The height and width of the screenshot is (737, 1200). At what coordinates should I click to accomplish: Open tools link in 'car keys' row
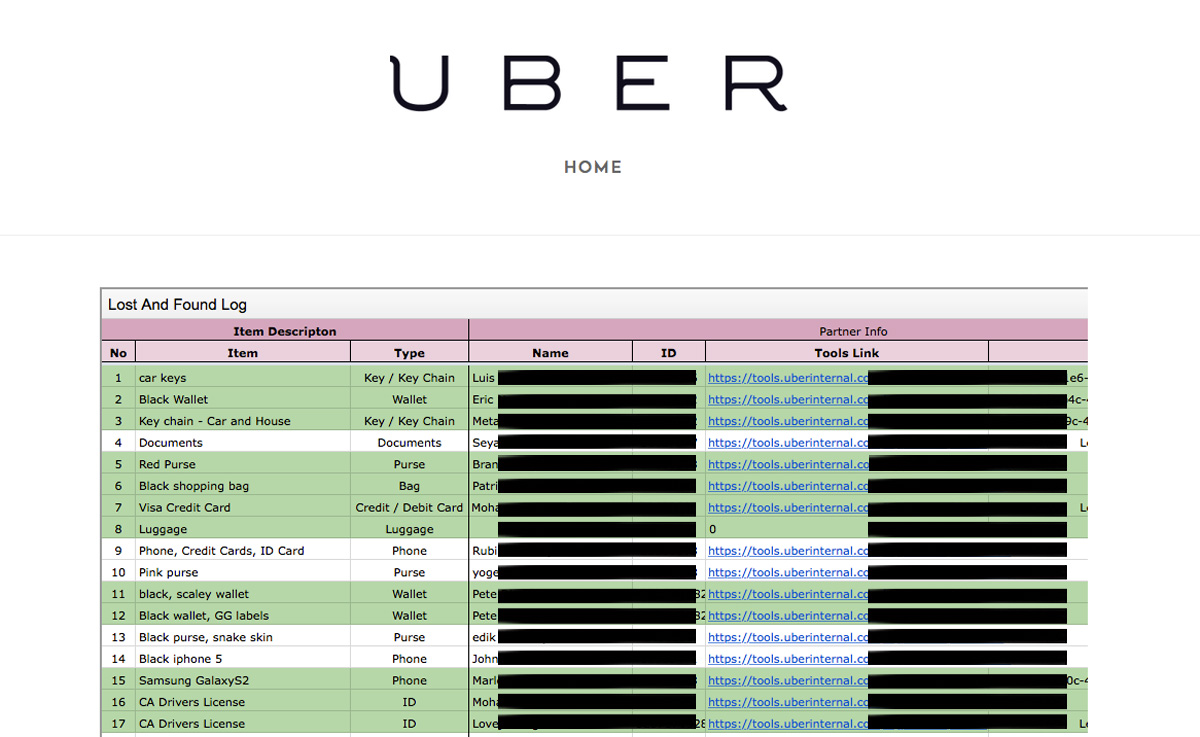click(x=788, y=378)
